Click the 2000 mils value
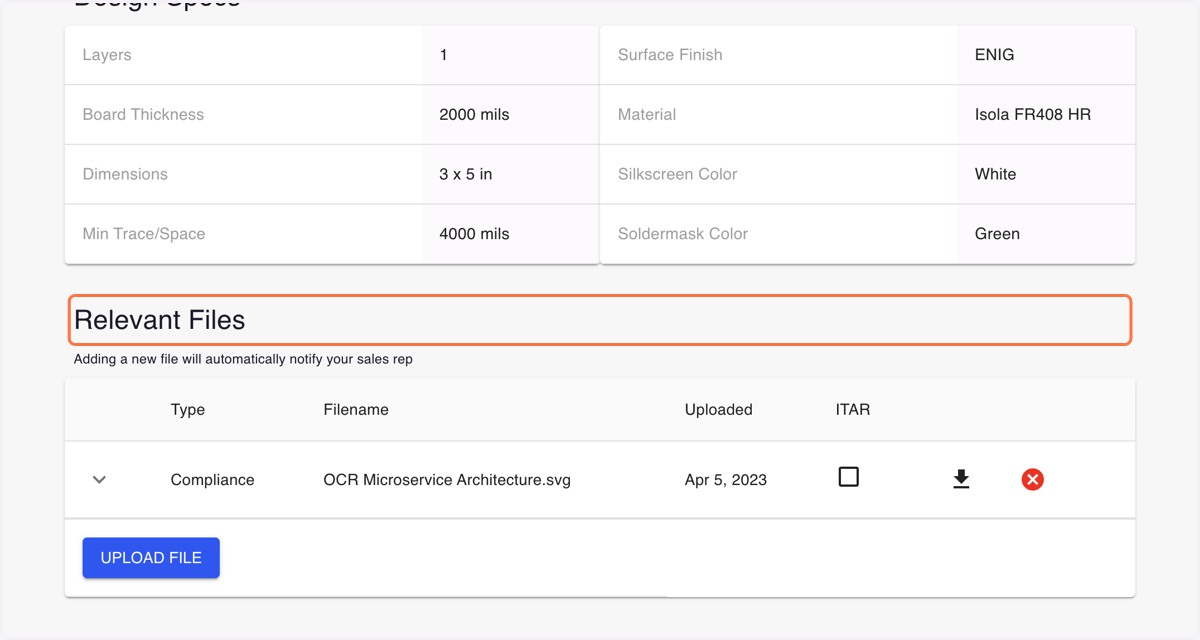 click(x=474, y=115)
